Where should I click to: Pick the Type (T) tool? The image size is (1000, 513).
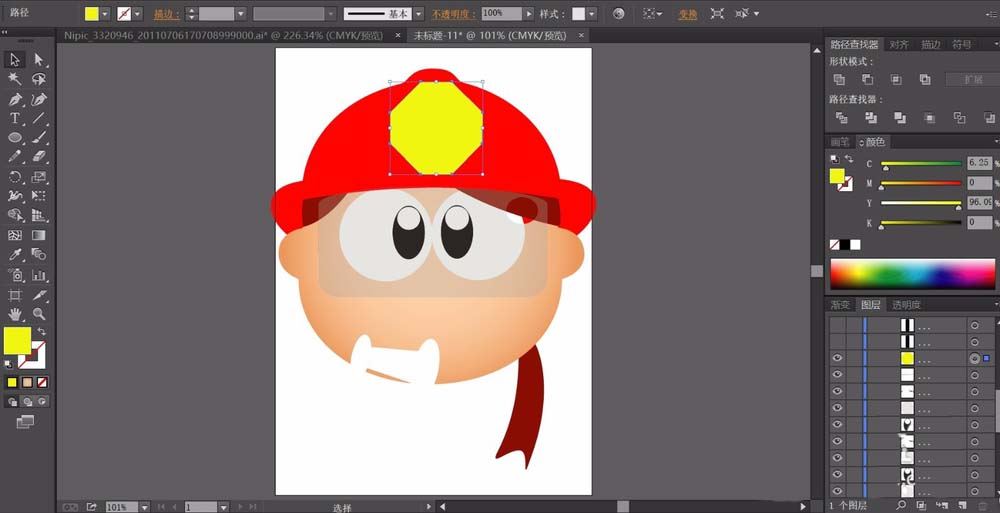pyautogui.click(x=15, y=119)
